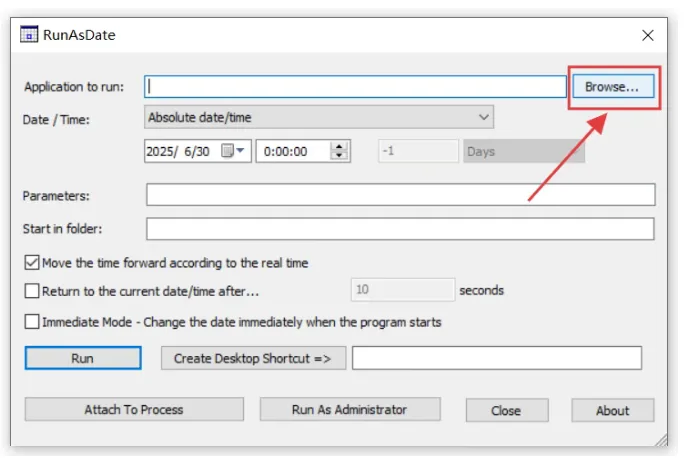Click Attach To Process button
Image resolution: width=687 pixels, height=462 pixels.
[x=134, y=409]
